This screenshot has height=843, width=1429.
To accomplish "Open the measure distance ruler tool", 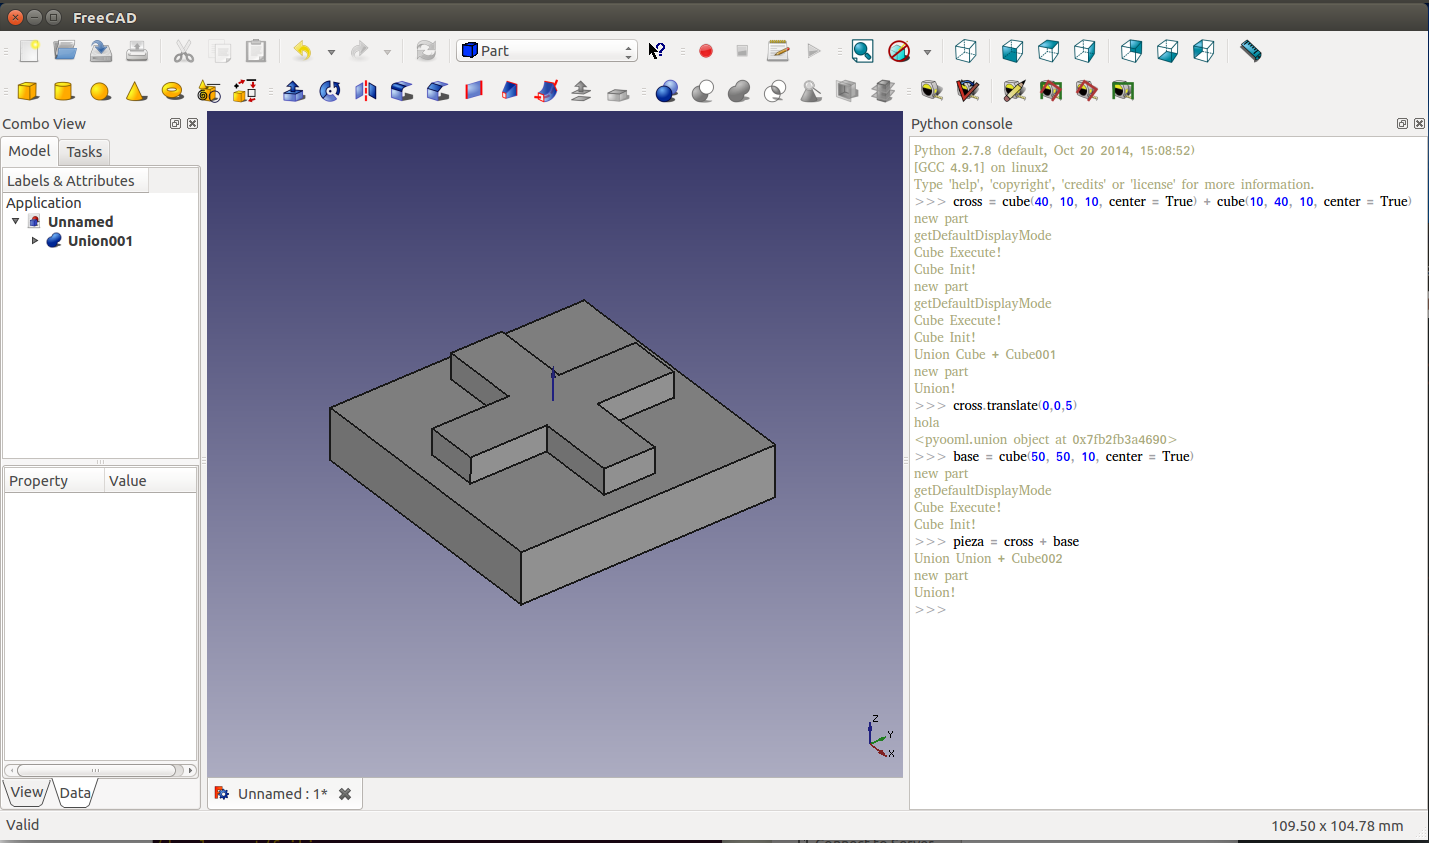I will 1250,51.
